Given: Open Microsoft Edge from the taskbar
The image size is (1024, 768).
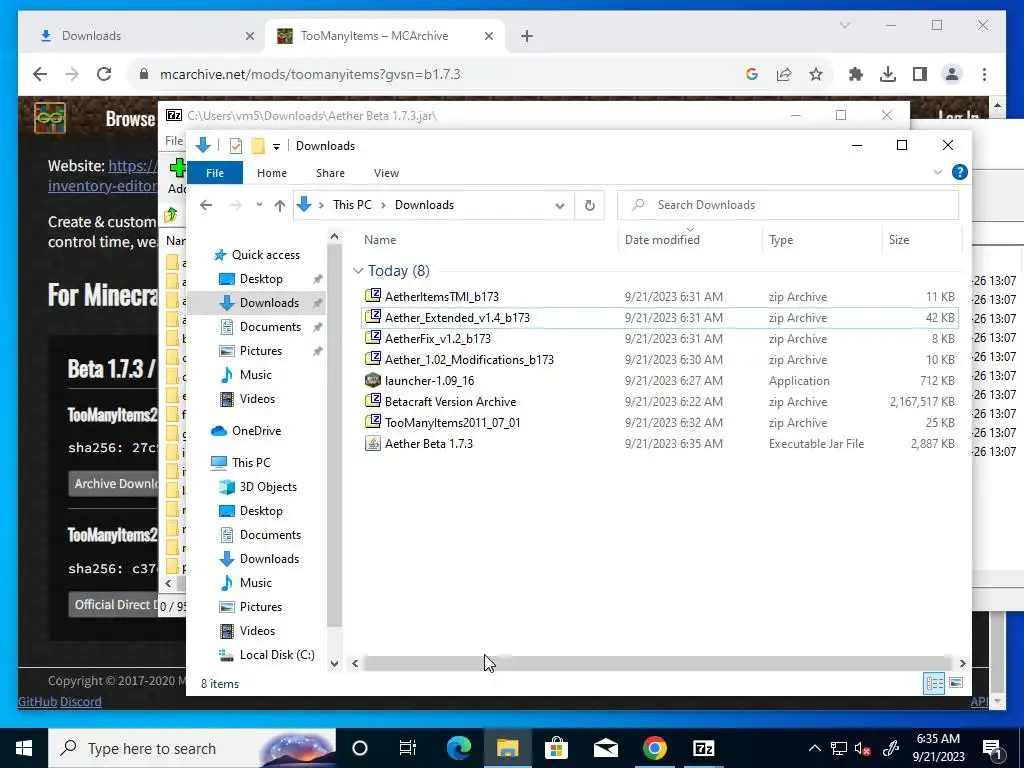Looking at the screenshot, I should click(458, 748).
